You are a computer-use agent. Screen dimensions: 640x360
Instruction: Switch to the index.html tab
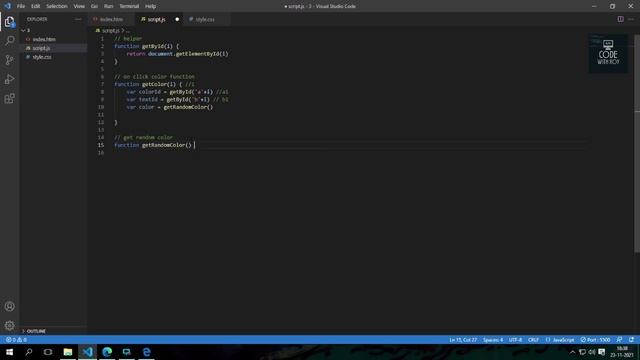[x=111, y=19]
